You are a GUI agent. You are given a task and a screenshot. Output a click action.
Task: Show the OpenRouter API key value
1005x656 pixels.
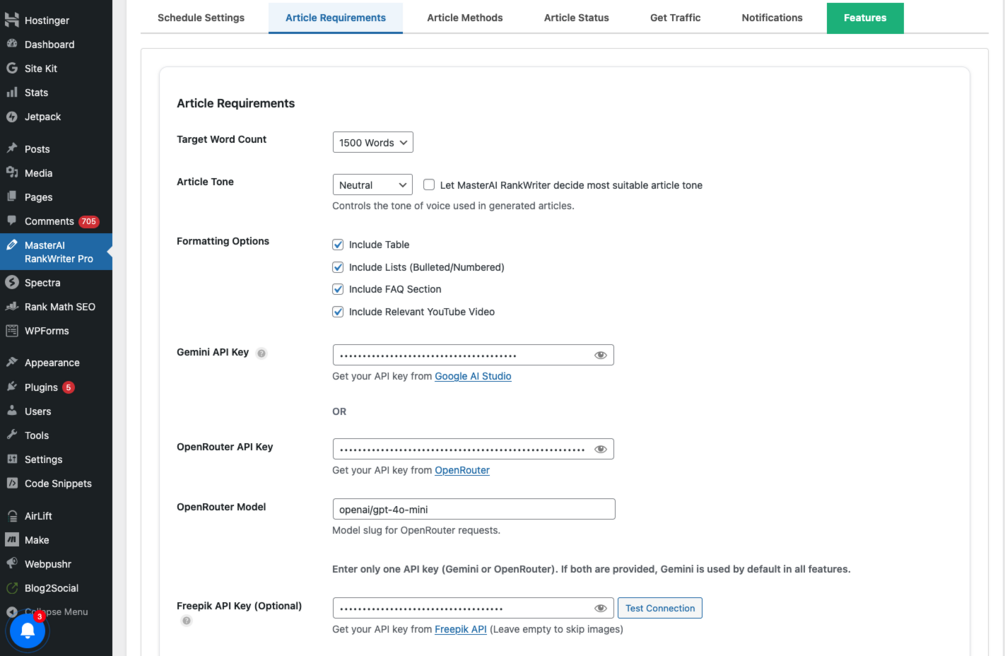tap(600, 449)
